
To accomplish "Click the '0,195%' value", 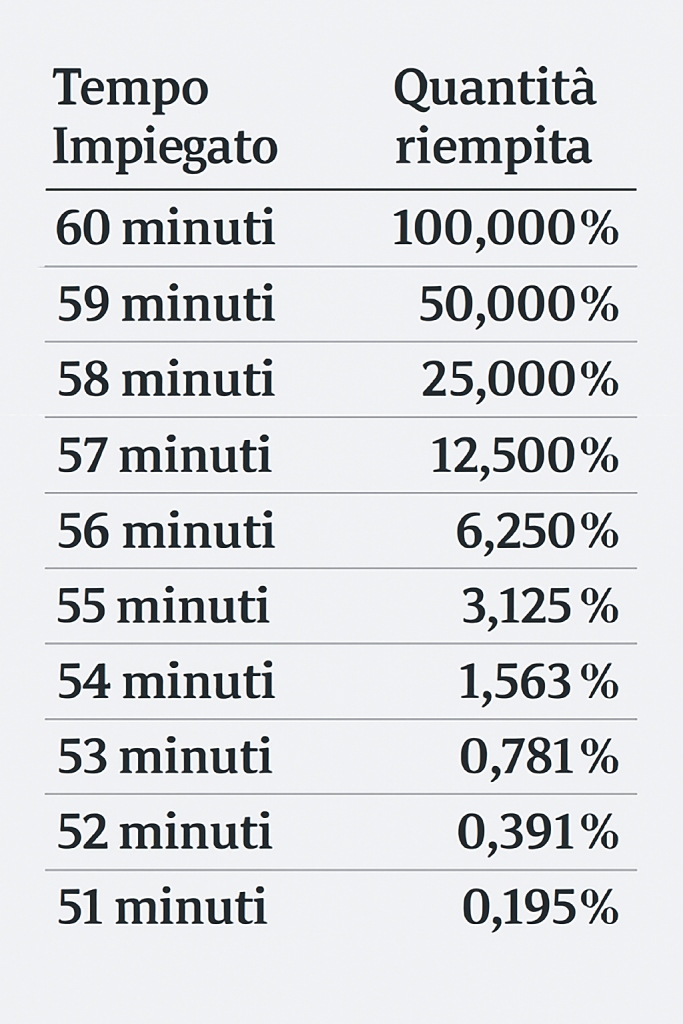I will (x=540, y=909).
